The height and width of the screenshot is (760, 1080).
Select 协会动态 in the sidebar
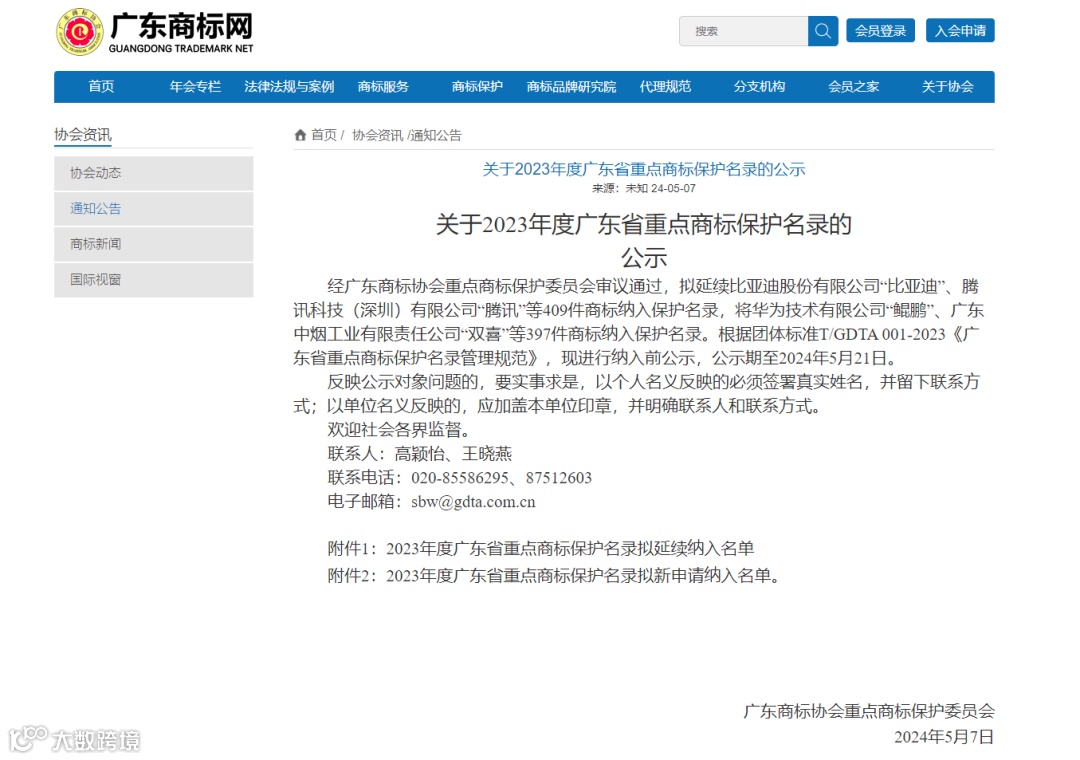[x=154, y=173]
